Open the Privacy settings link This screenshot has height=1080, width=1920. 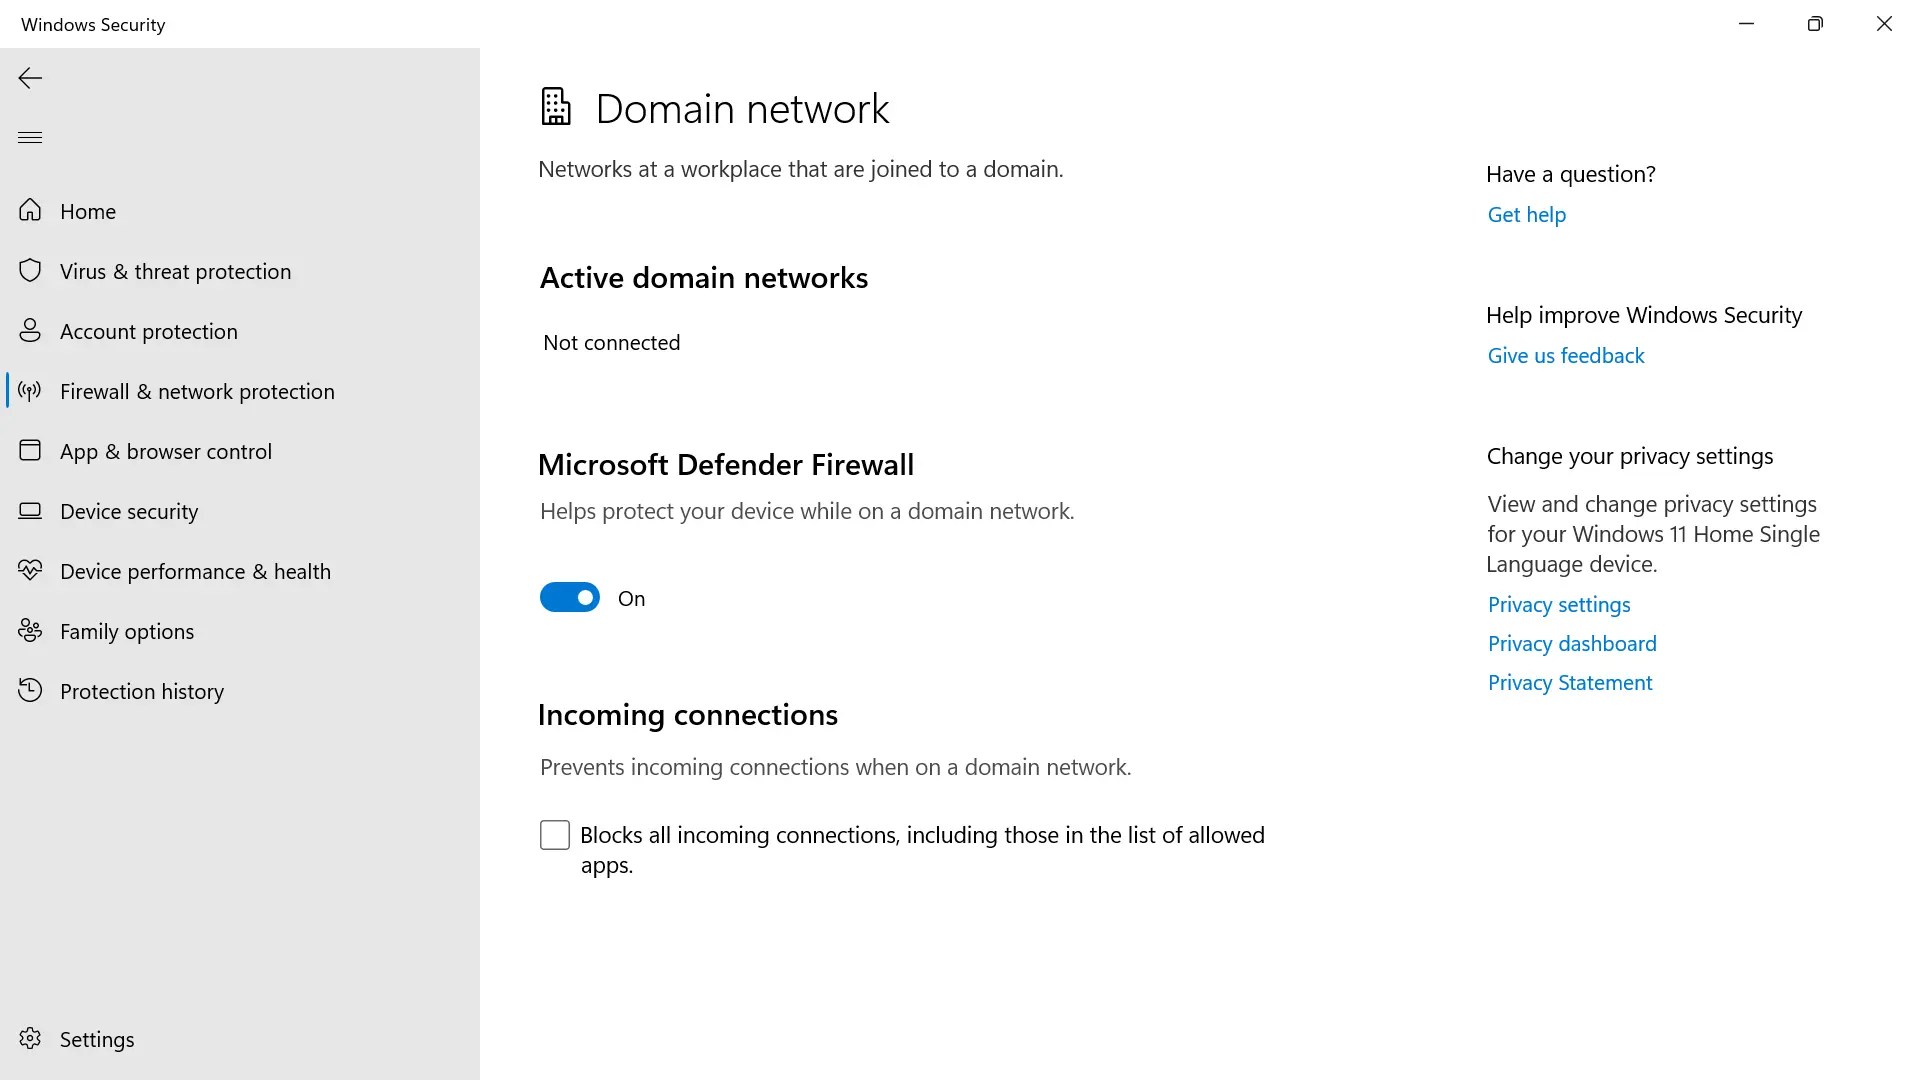coord(1558,605)
